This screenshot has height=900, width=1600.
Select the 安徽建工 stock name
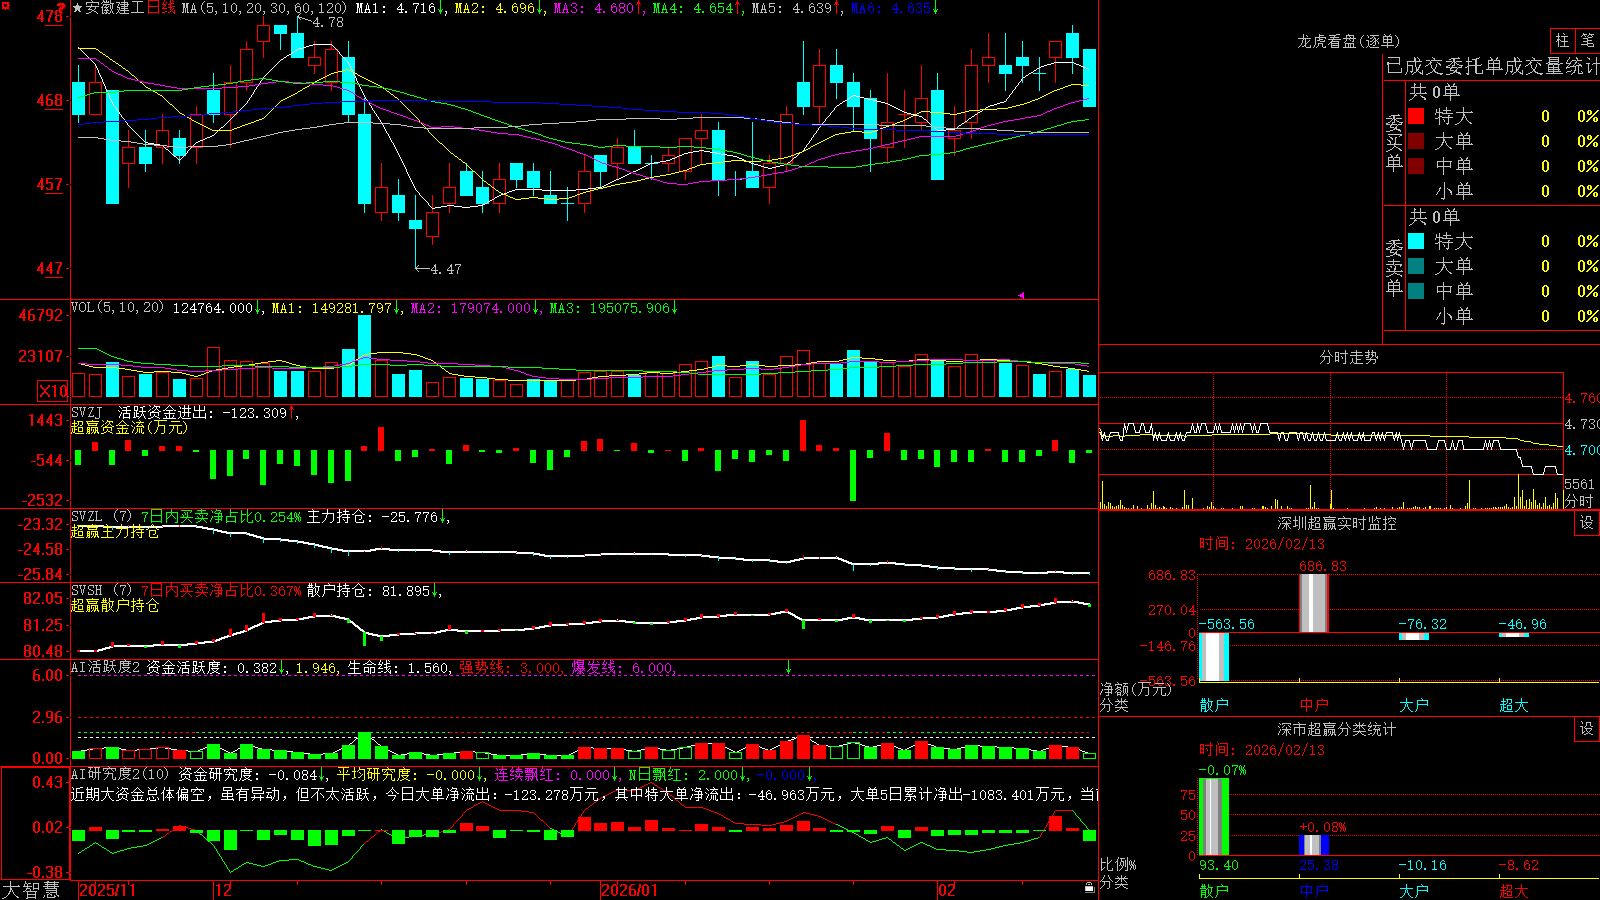[115, 8]
